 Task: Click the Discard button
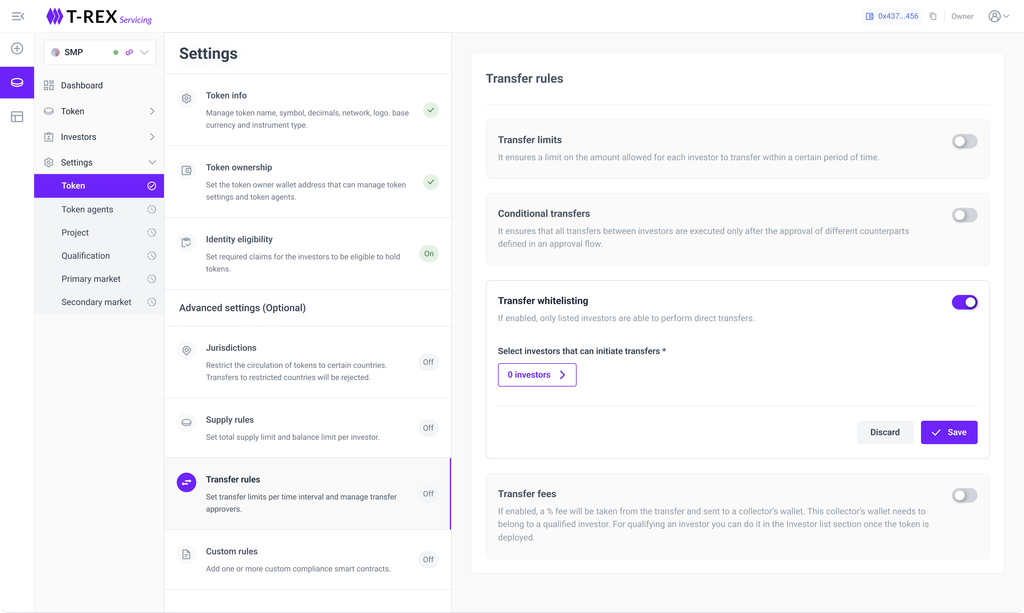[884, 432]
